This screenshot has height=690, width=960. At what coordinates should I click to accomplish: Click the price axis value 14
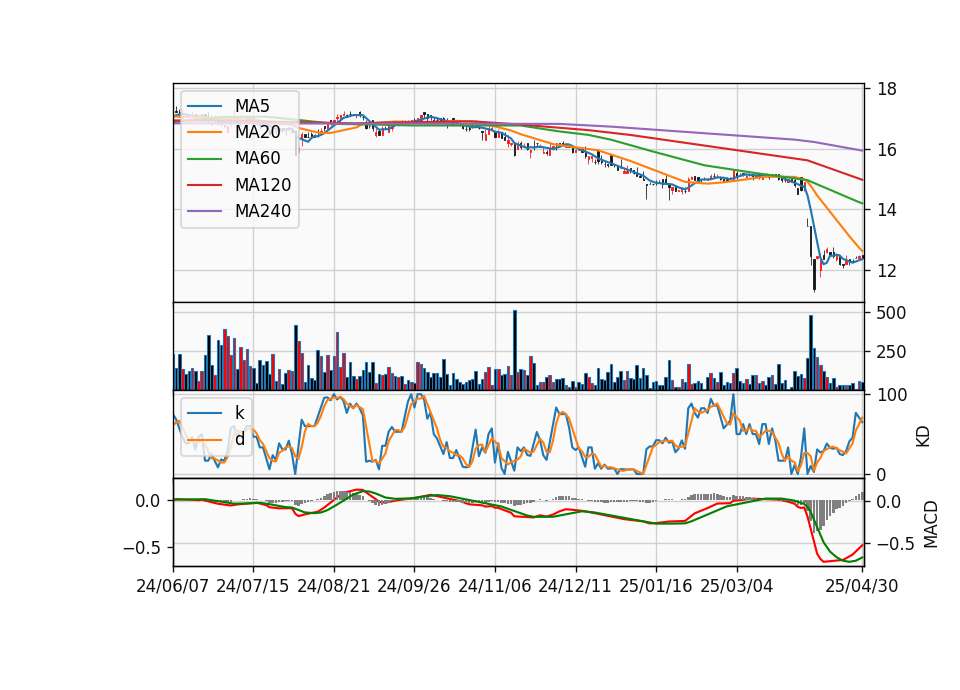(887, 210)
